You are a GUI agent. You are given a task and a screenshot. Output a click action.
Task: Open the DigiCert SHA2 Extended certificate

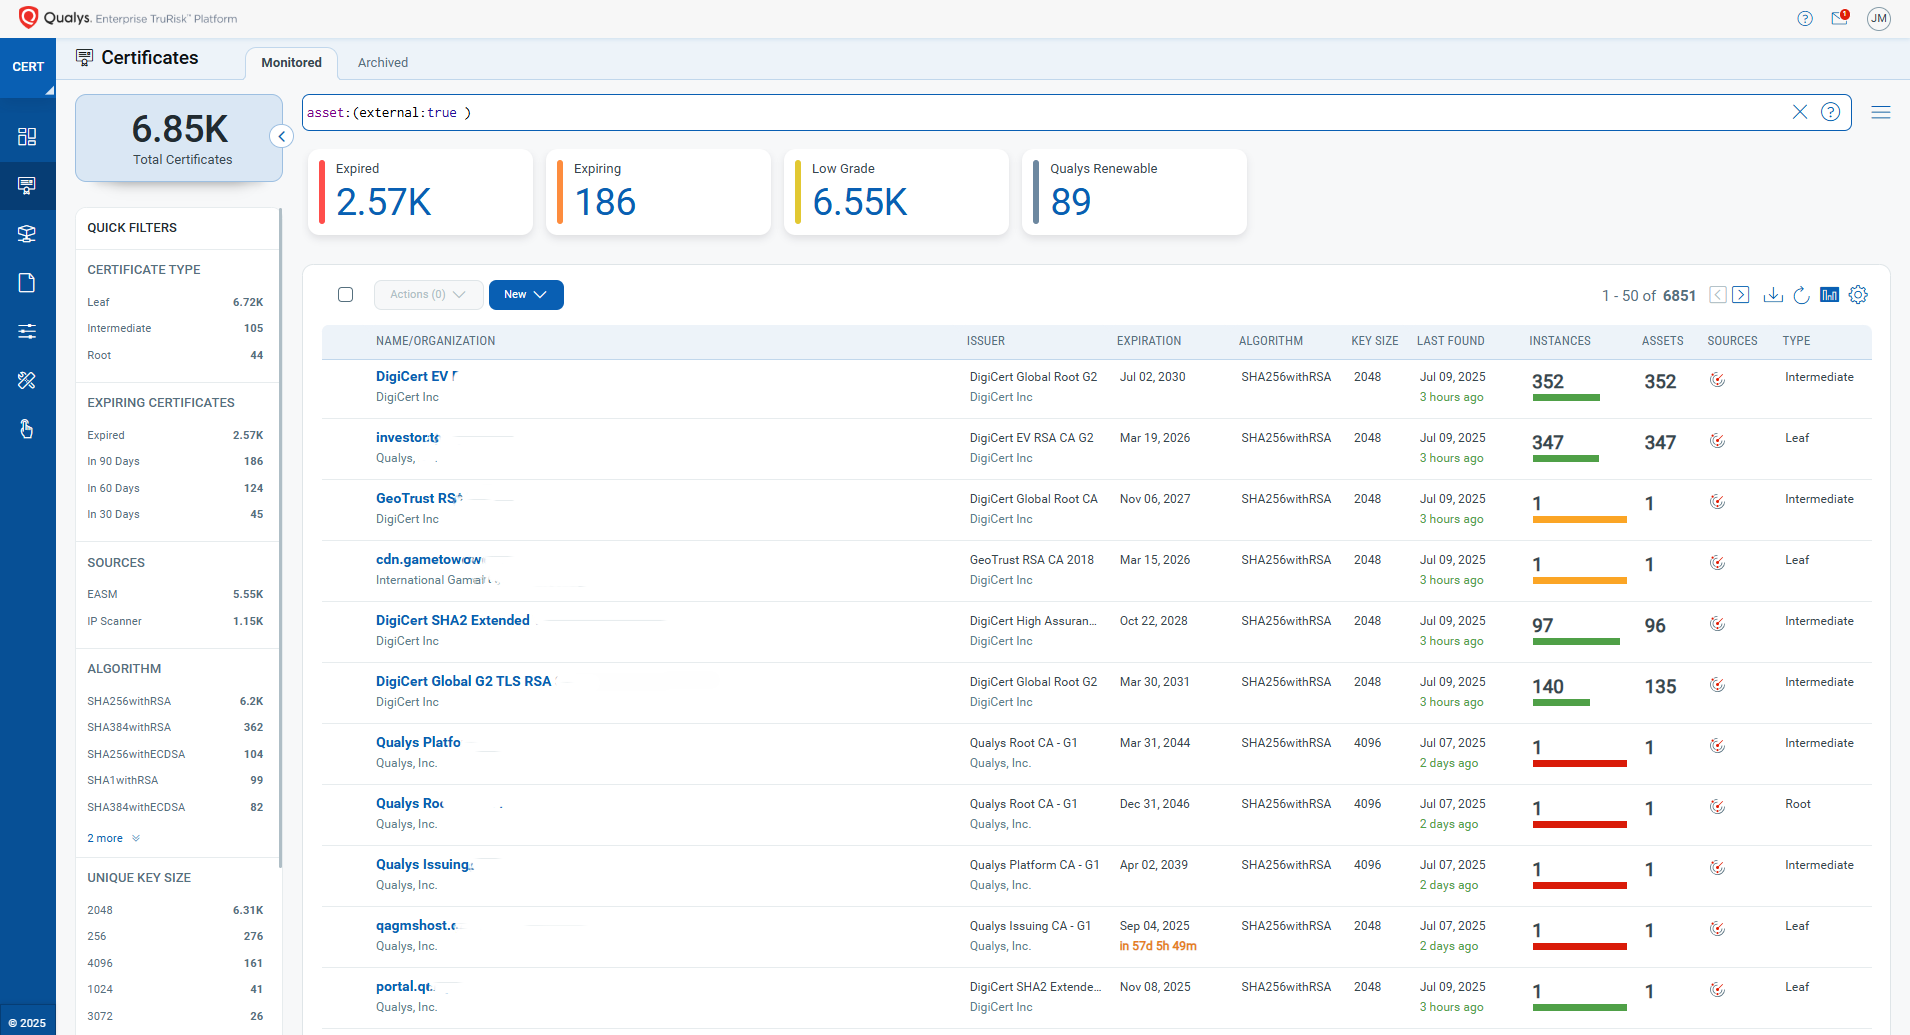click(x=453, y=620)
